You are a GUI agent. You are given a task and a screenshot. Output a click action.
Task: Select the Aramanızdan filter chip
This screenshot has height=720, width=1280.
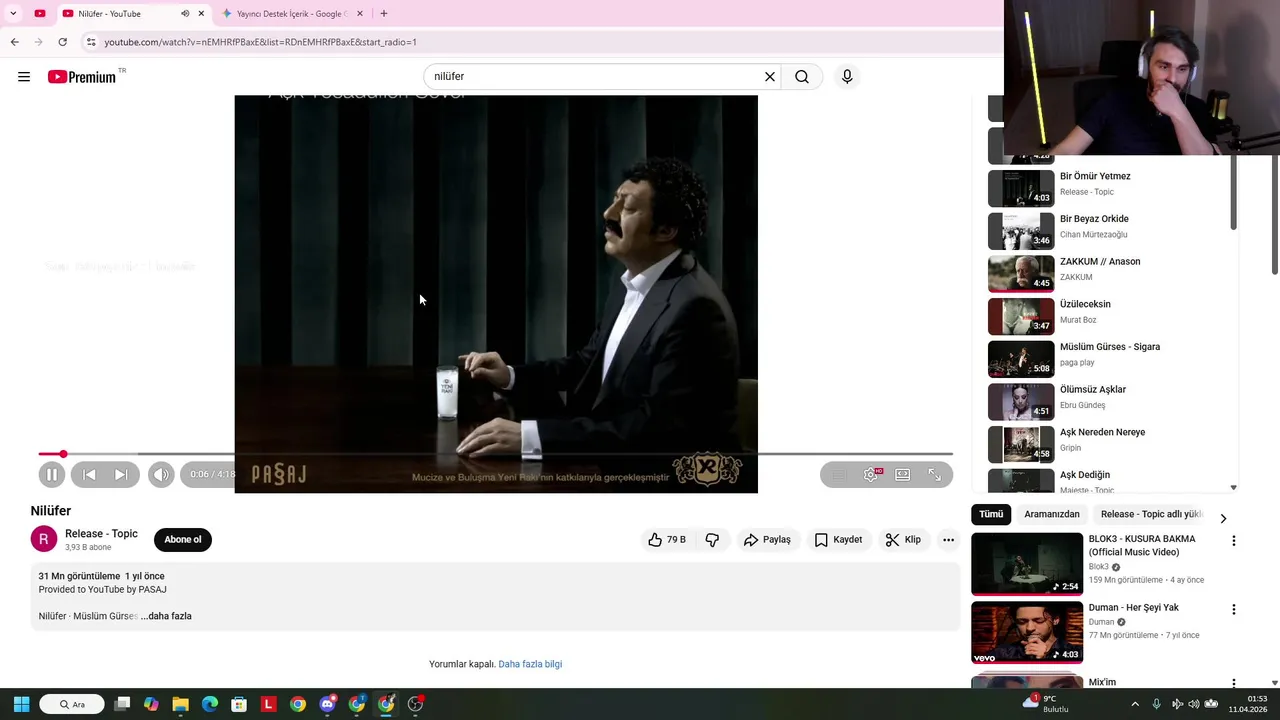1052,514
